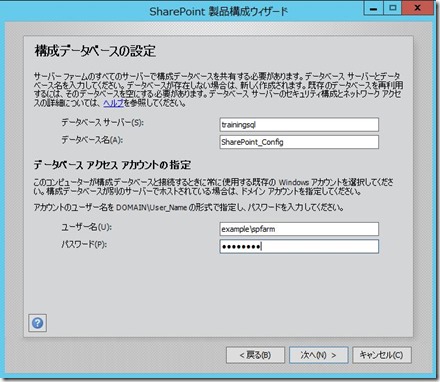Select the heading 構成データベースの設定
The width and height of the screenshot is (440, 382).
[95, 51]
